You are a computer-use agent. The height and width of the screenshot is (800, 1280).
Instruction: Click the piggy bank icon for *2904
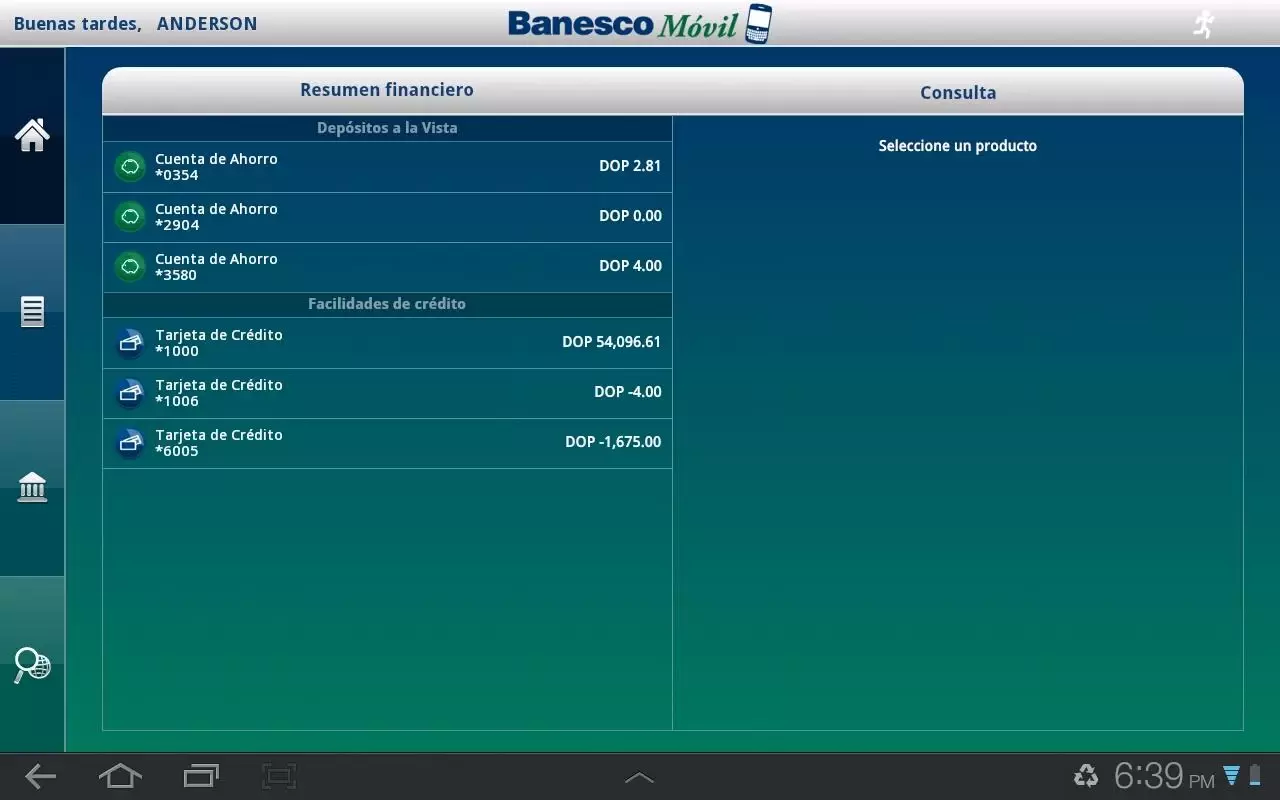130,217
